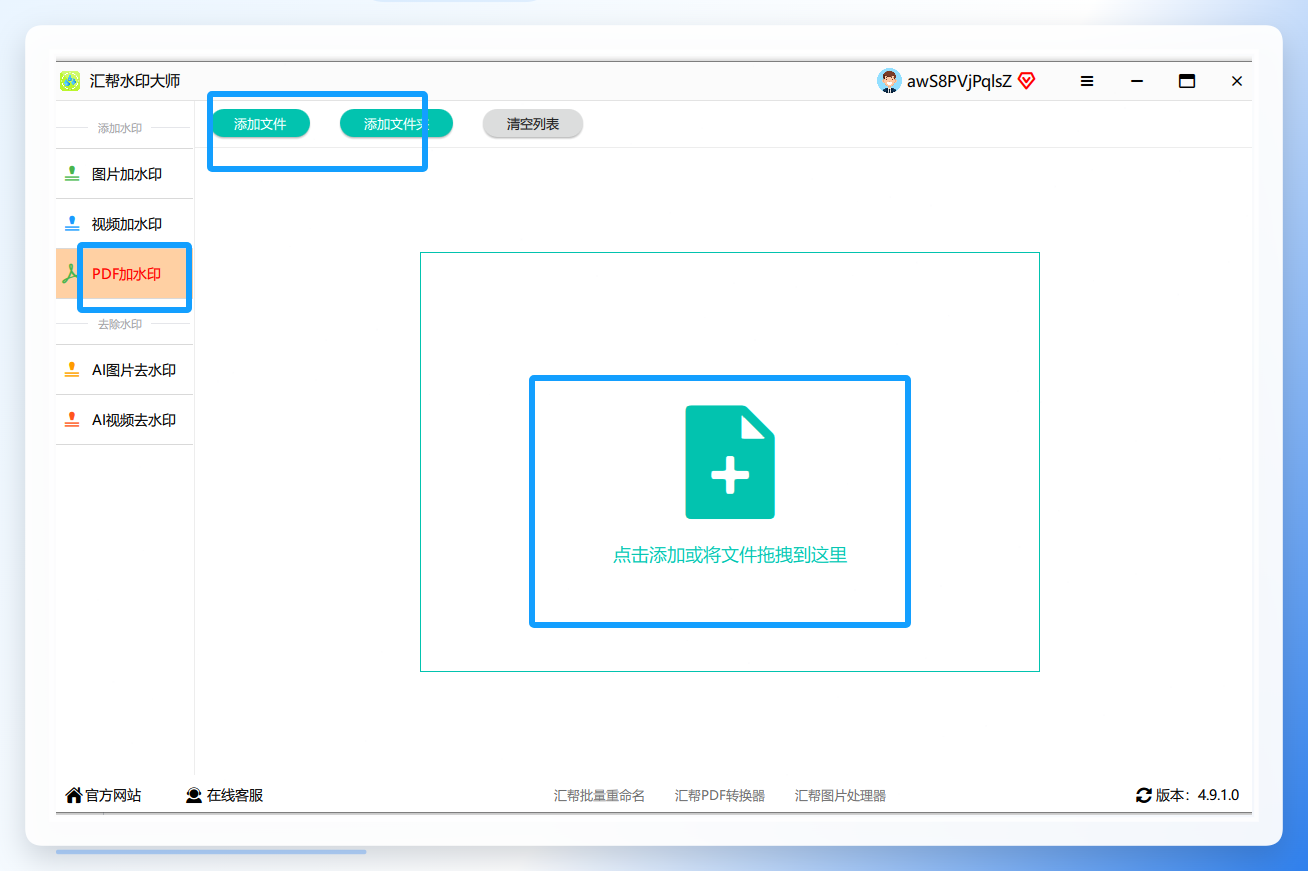1308x871 pixels.
Task: Click the green stamp icon for 图片加水印
Action: [x=72, y=174]
